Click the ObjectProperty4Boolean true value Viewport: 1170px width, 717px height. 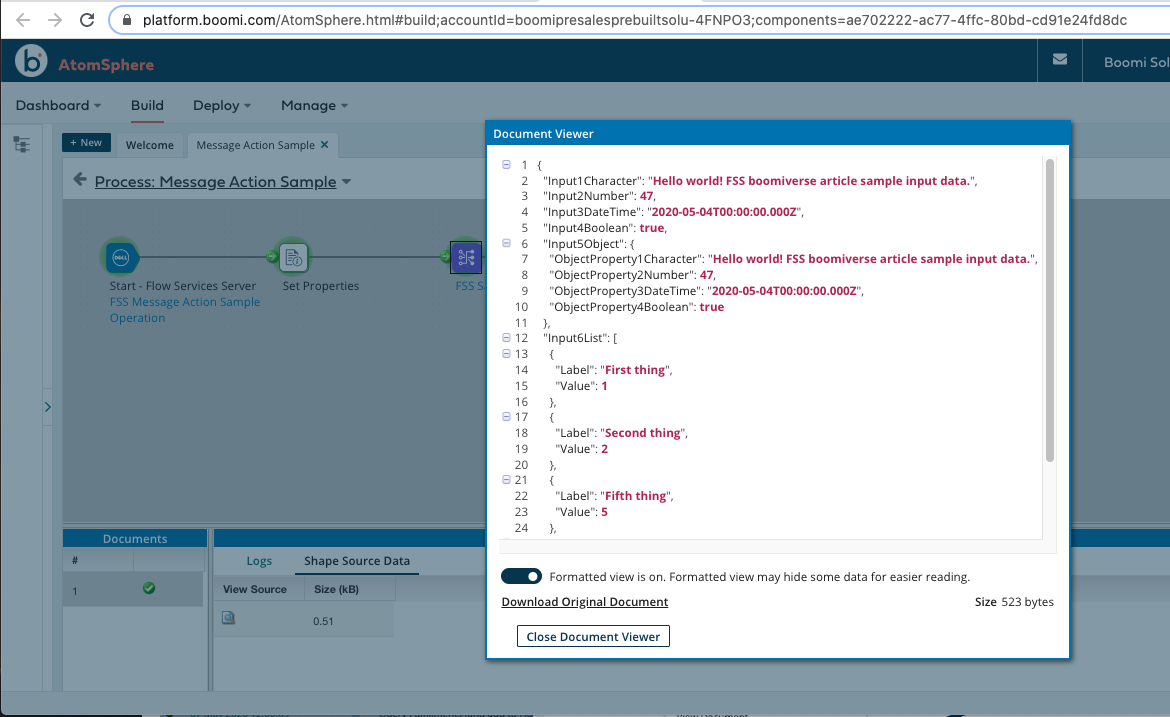(x=712, y=307)
